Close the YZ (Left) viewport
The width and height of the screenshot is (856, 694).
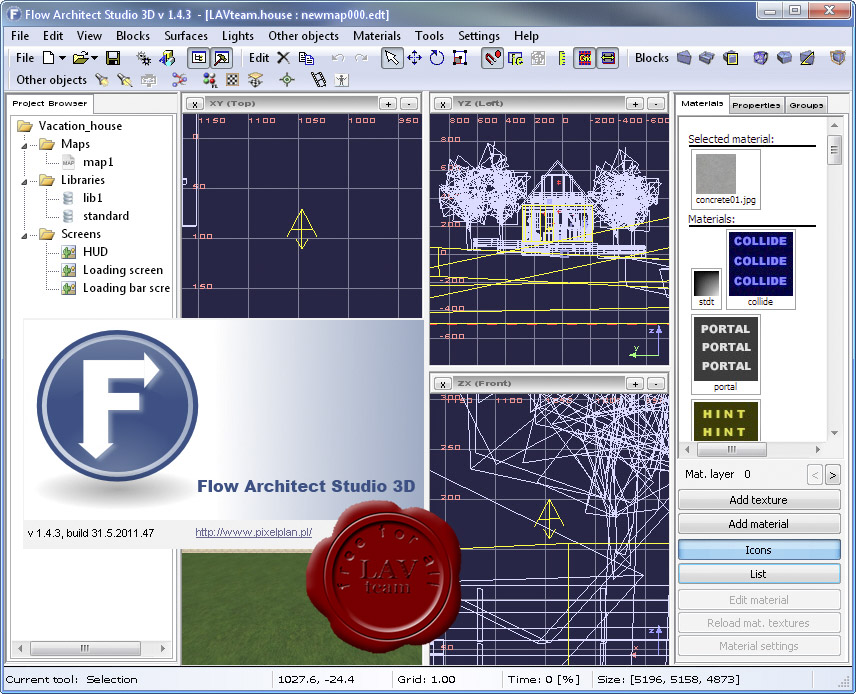tap(443, 104)
